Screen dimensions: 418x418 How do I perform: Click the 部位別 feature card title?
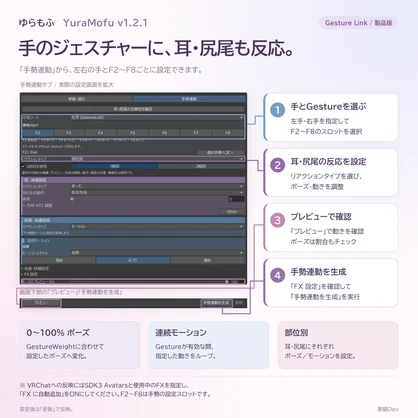[296, 333]
